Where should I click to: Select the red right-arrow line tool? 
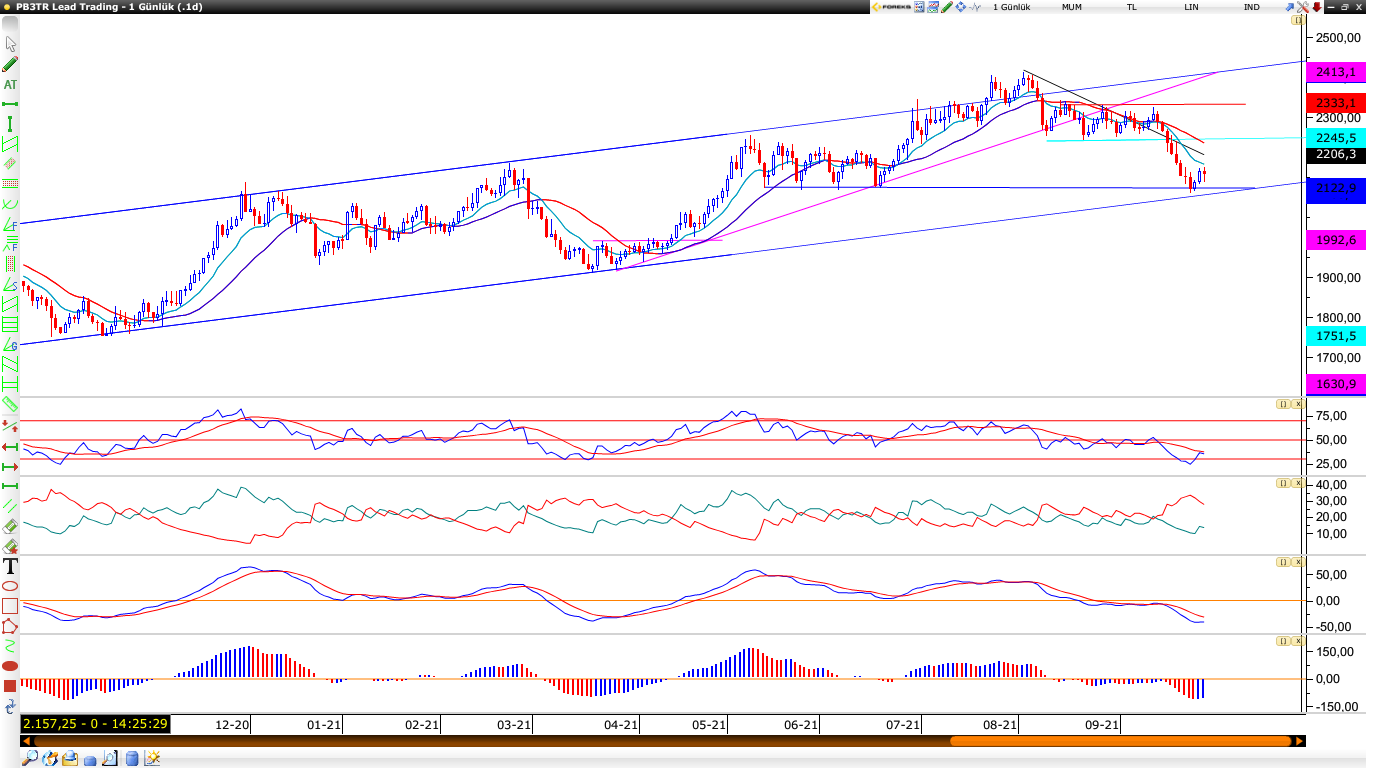pyautogui.click(x=11, y=467)
